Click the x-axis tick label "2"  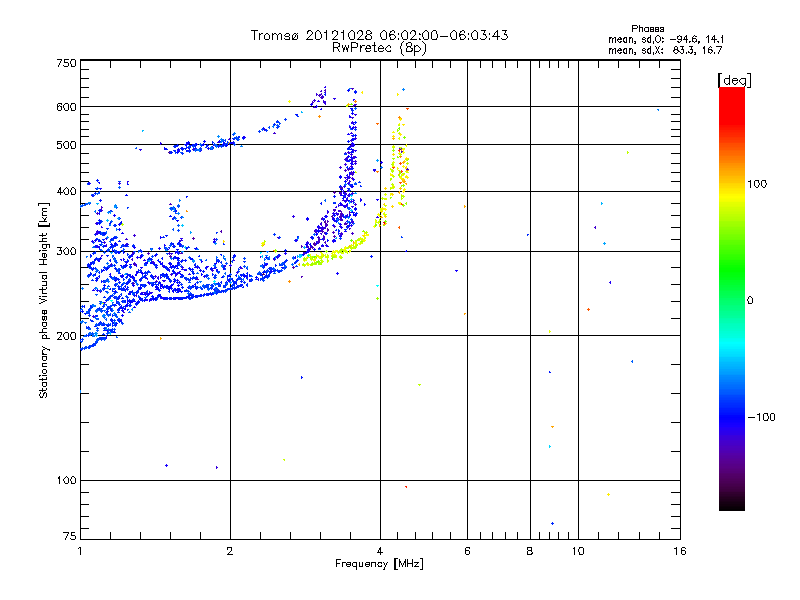tap(230, 551)
